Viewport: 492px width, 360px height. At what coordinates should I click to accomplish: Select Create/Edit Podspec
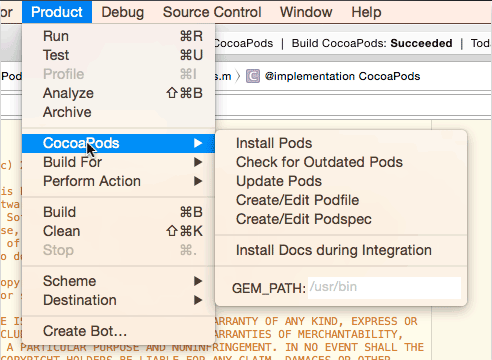pos(341,219)
